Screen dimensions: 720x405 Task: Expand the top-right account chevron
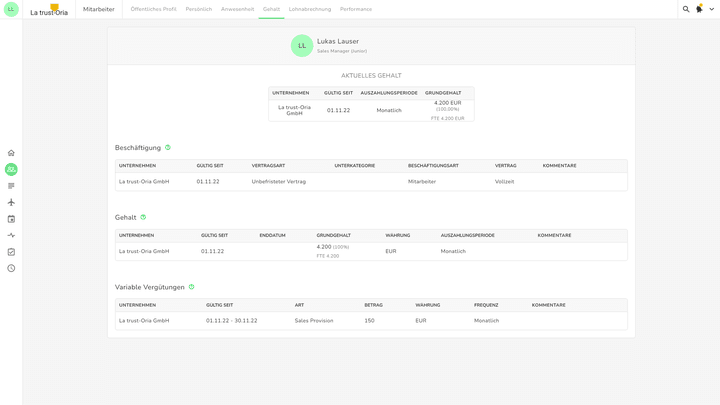[x=712, y=9]
